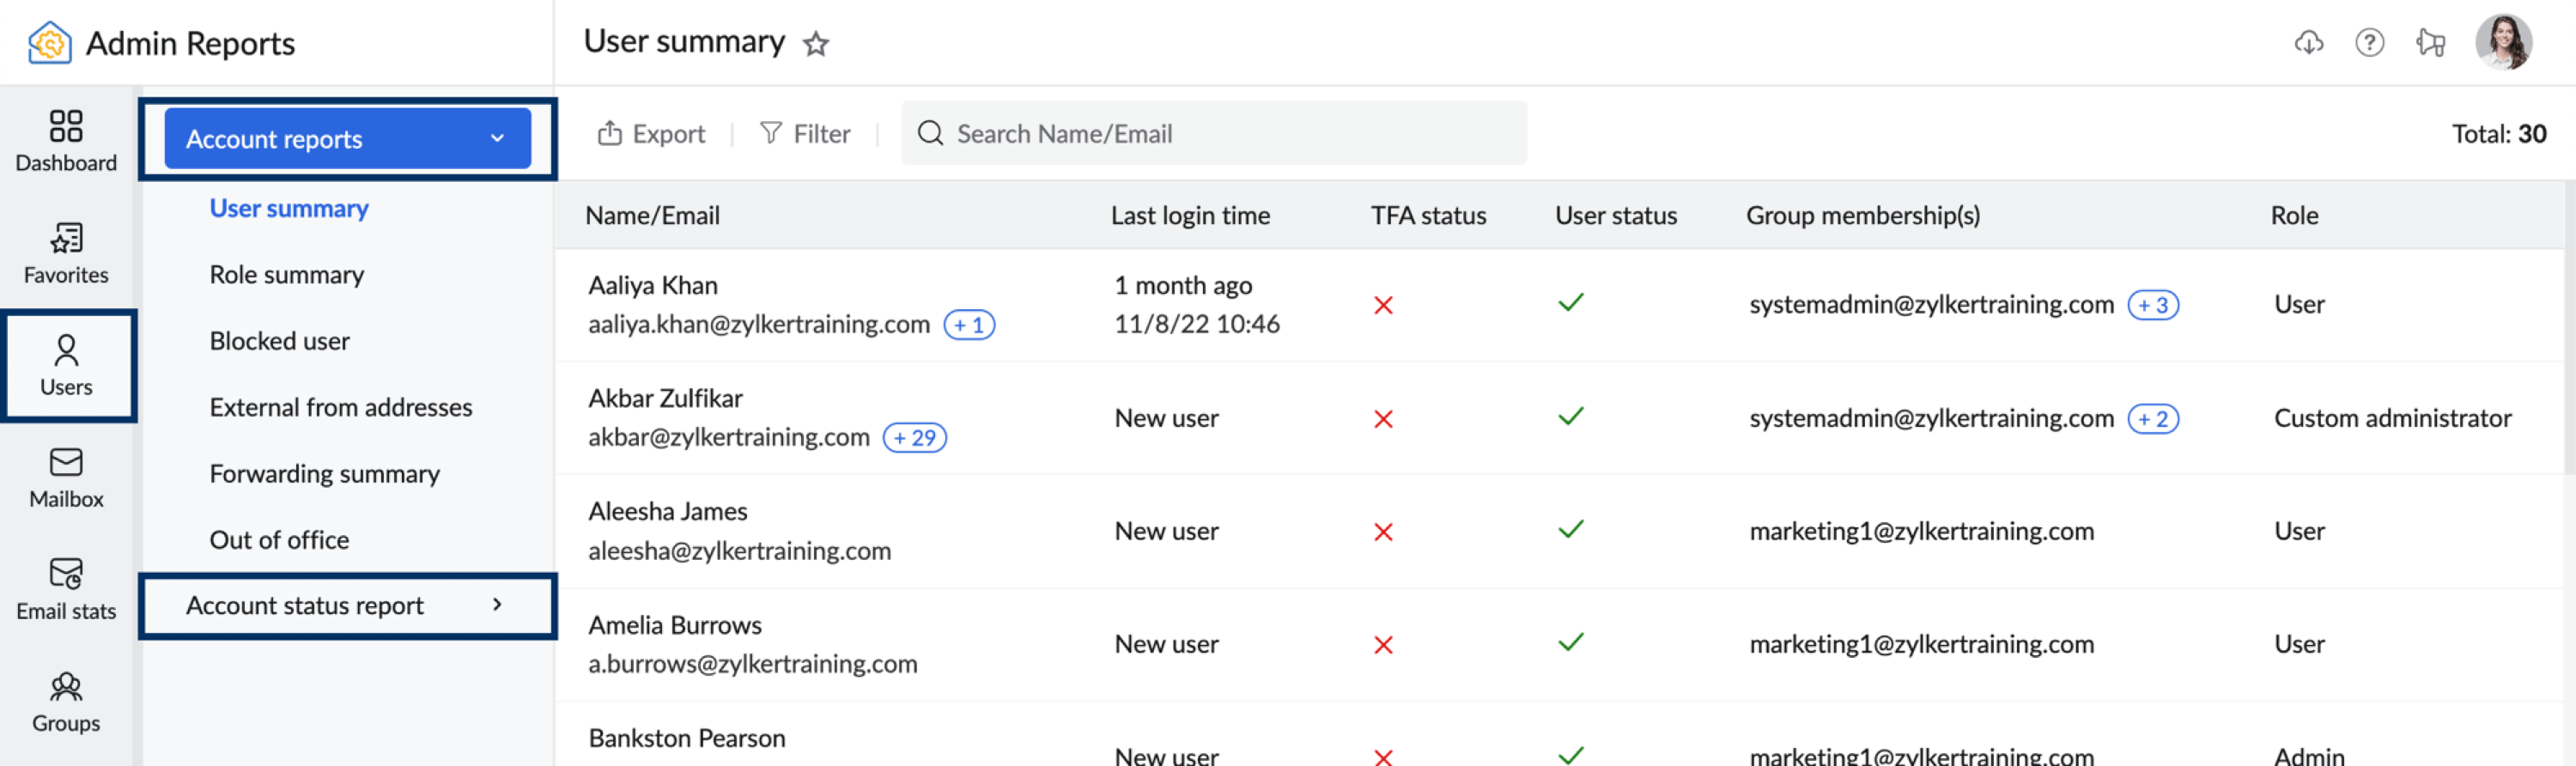Open the Email stats sidebar section
The image size is (2576, 766).
(x=66, y=589)
